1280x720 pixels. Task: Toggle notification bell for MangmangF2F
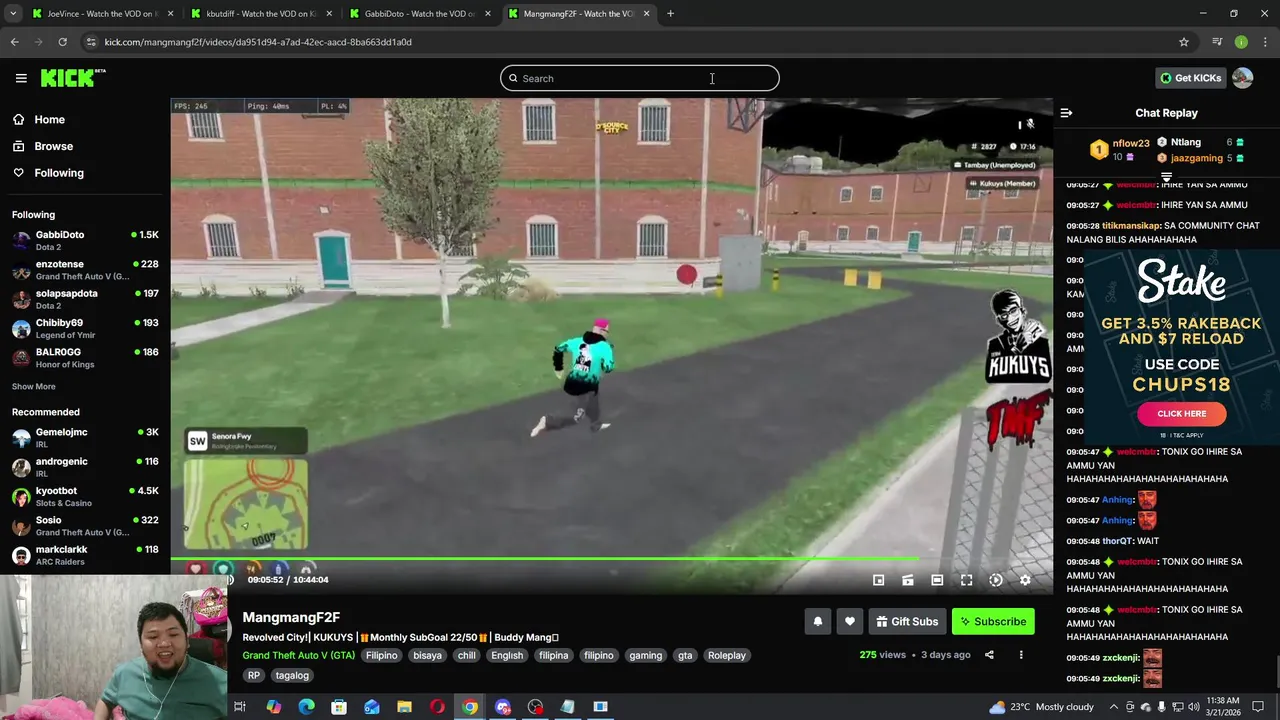[818, 622]
